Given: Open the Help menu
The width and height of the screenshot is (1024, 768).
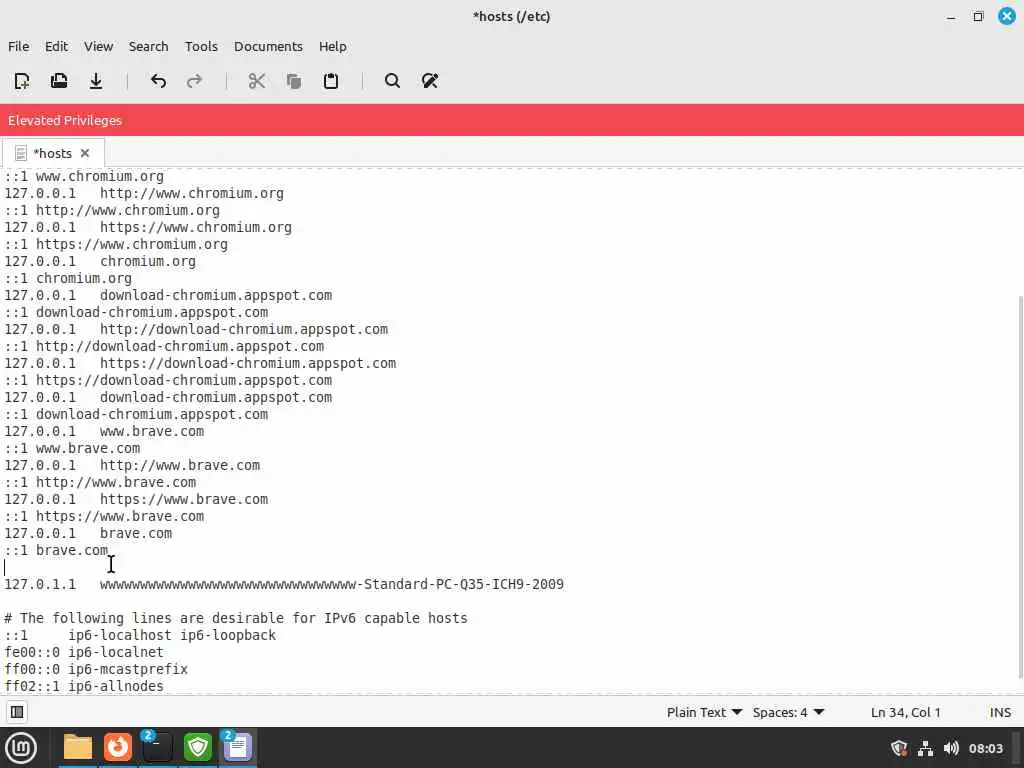Looking at the screenshot, I should pyautogui.click(x=332, y=46).
